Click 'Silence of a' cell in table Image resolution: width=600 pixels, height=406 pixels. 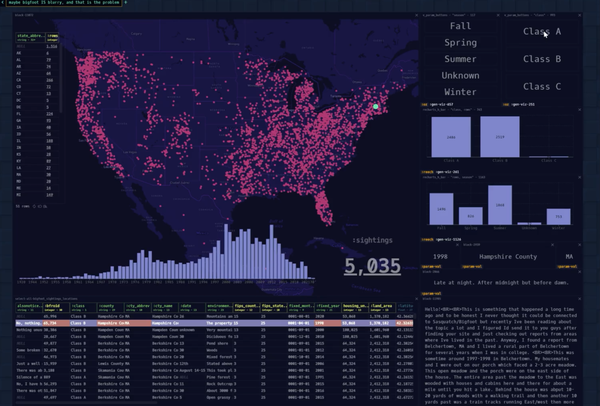[x=29, y=377]
